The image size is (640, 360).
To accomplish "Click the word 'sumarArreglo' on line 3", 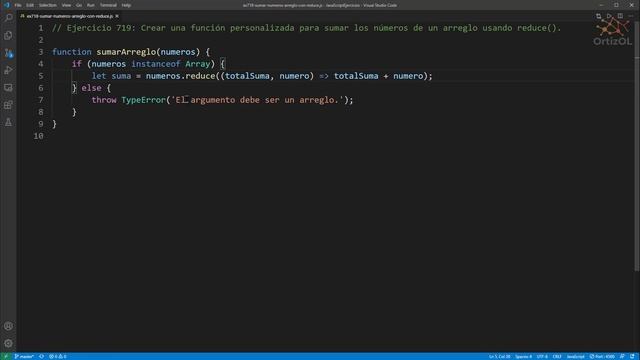I will click(126, 52).
